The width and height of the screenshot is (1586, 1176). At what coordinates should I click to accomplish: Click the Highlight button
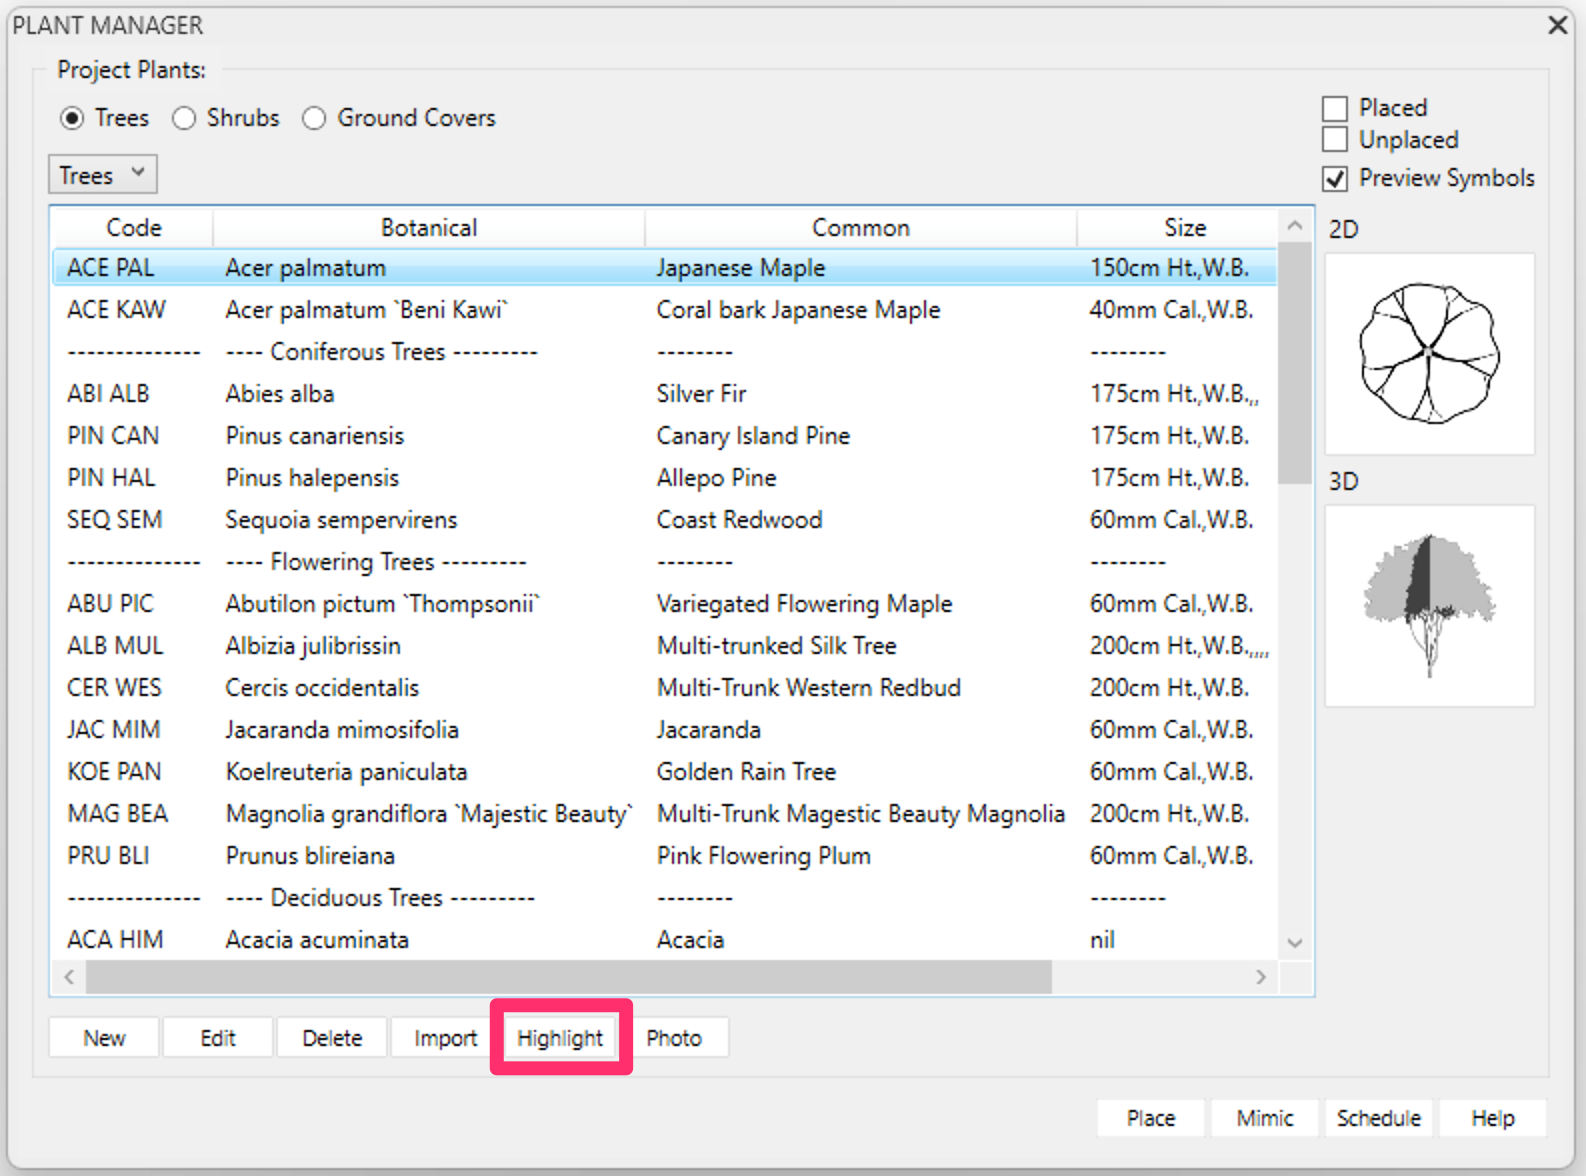click(560, 1038)
